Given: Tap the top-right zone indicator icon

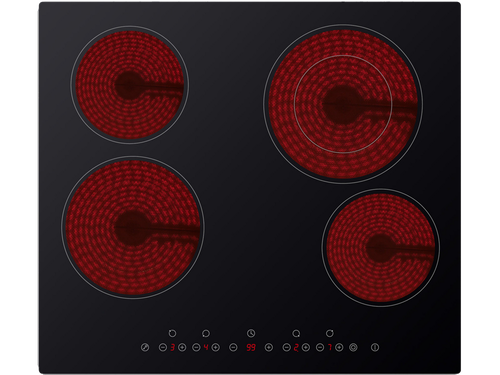Looking at the screenshot, I should click(330, 333).
